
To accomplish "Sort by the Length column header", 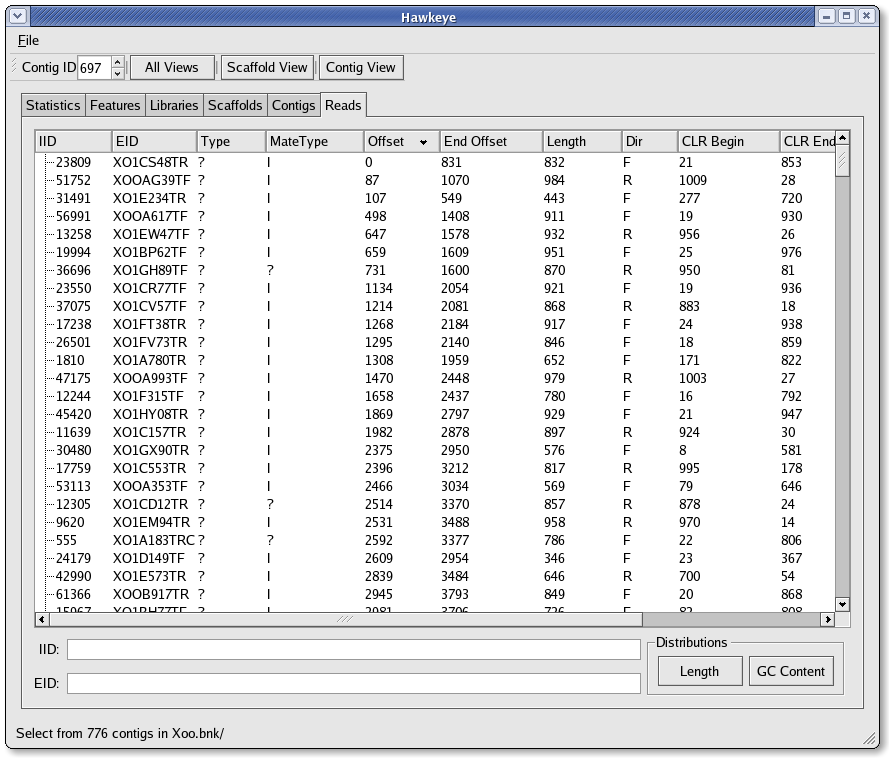I will [x=581, y=141].
